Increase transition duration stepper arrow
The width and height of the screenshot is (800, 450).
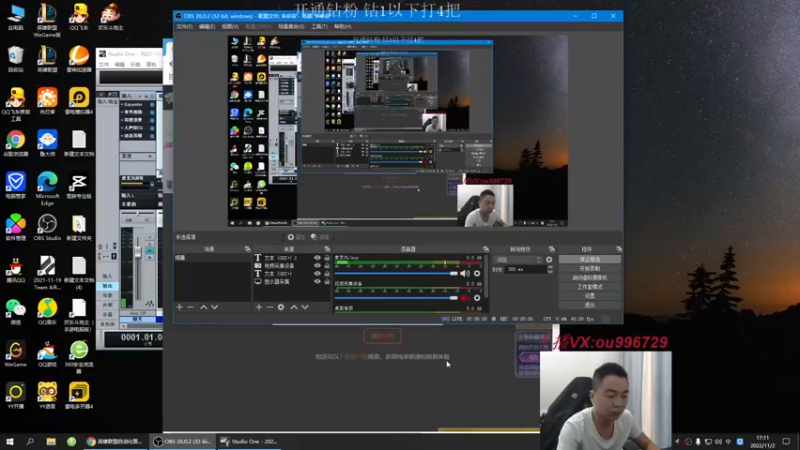[x=550, y=267]
